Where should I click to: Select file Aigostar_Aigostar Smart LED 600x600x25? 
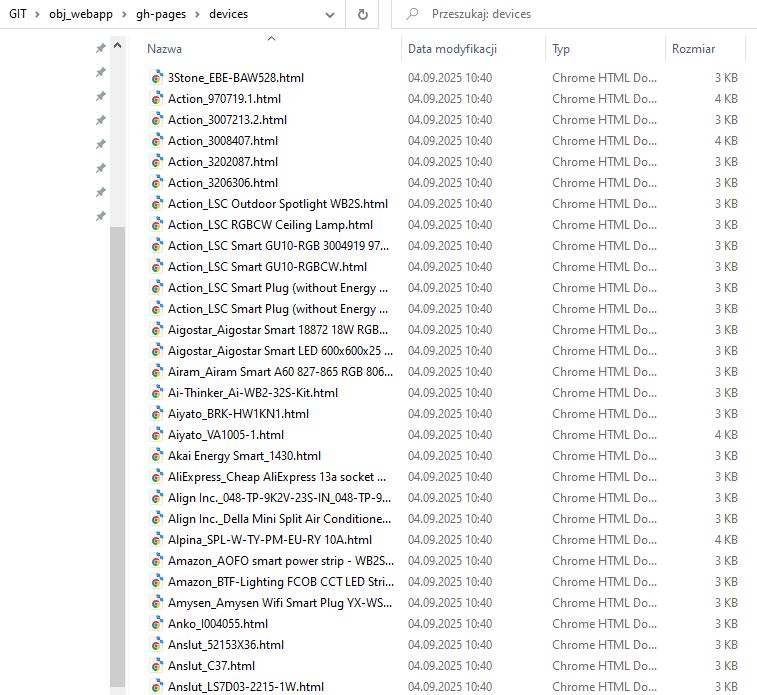280,351
